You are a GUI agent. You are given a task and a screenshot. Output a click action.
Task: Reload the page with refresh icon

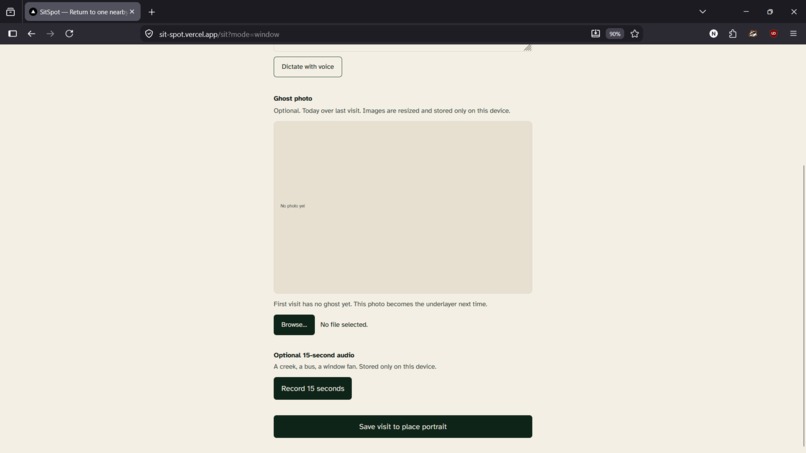[x=69, y=34]
